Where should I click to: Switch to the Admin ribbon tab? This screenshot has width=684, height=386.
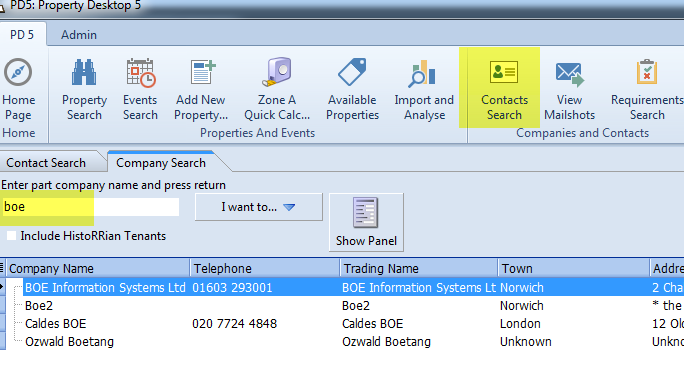point(79,34)
